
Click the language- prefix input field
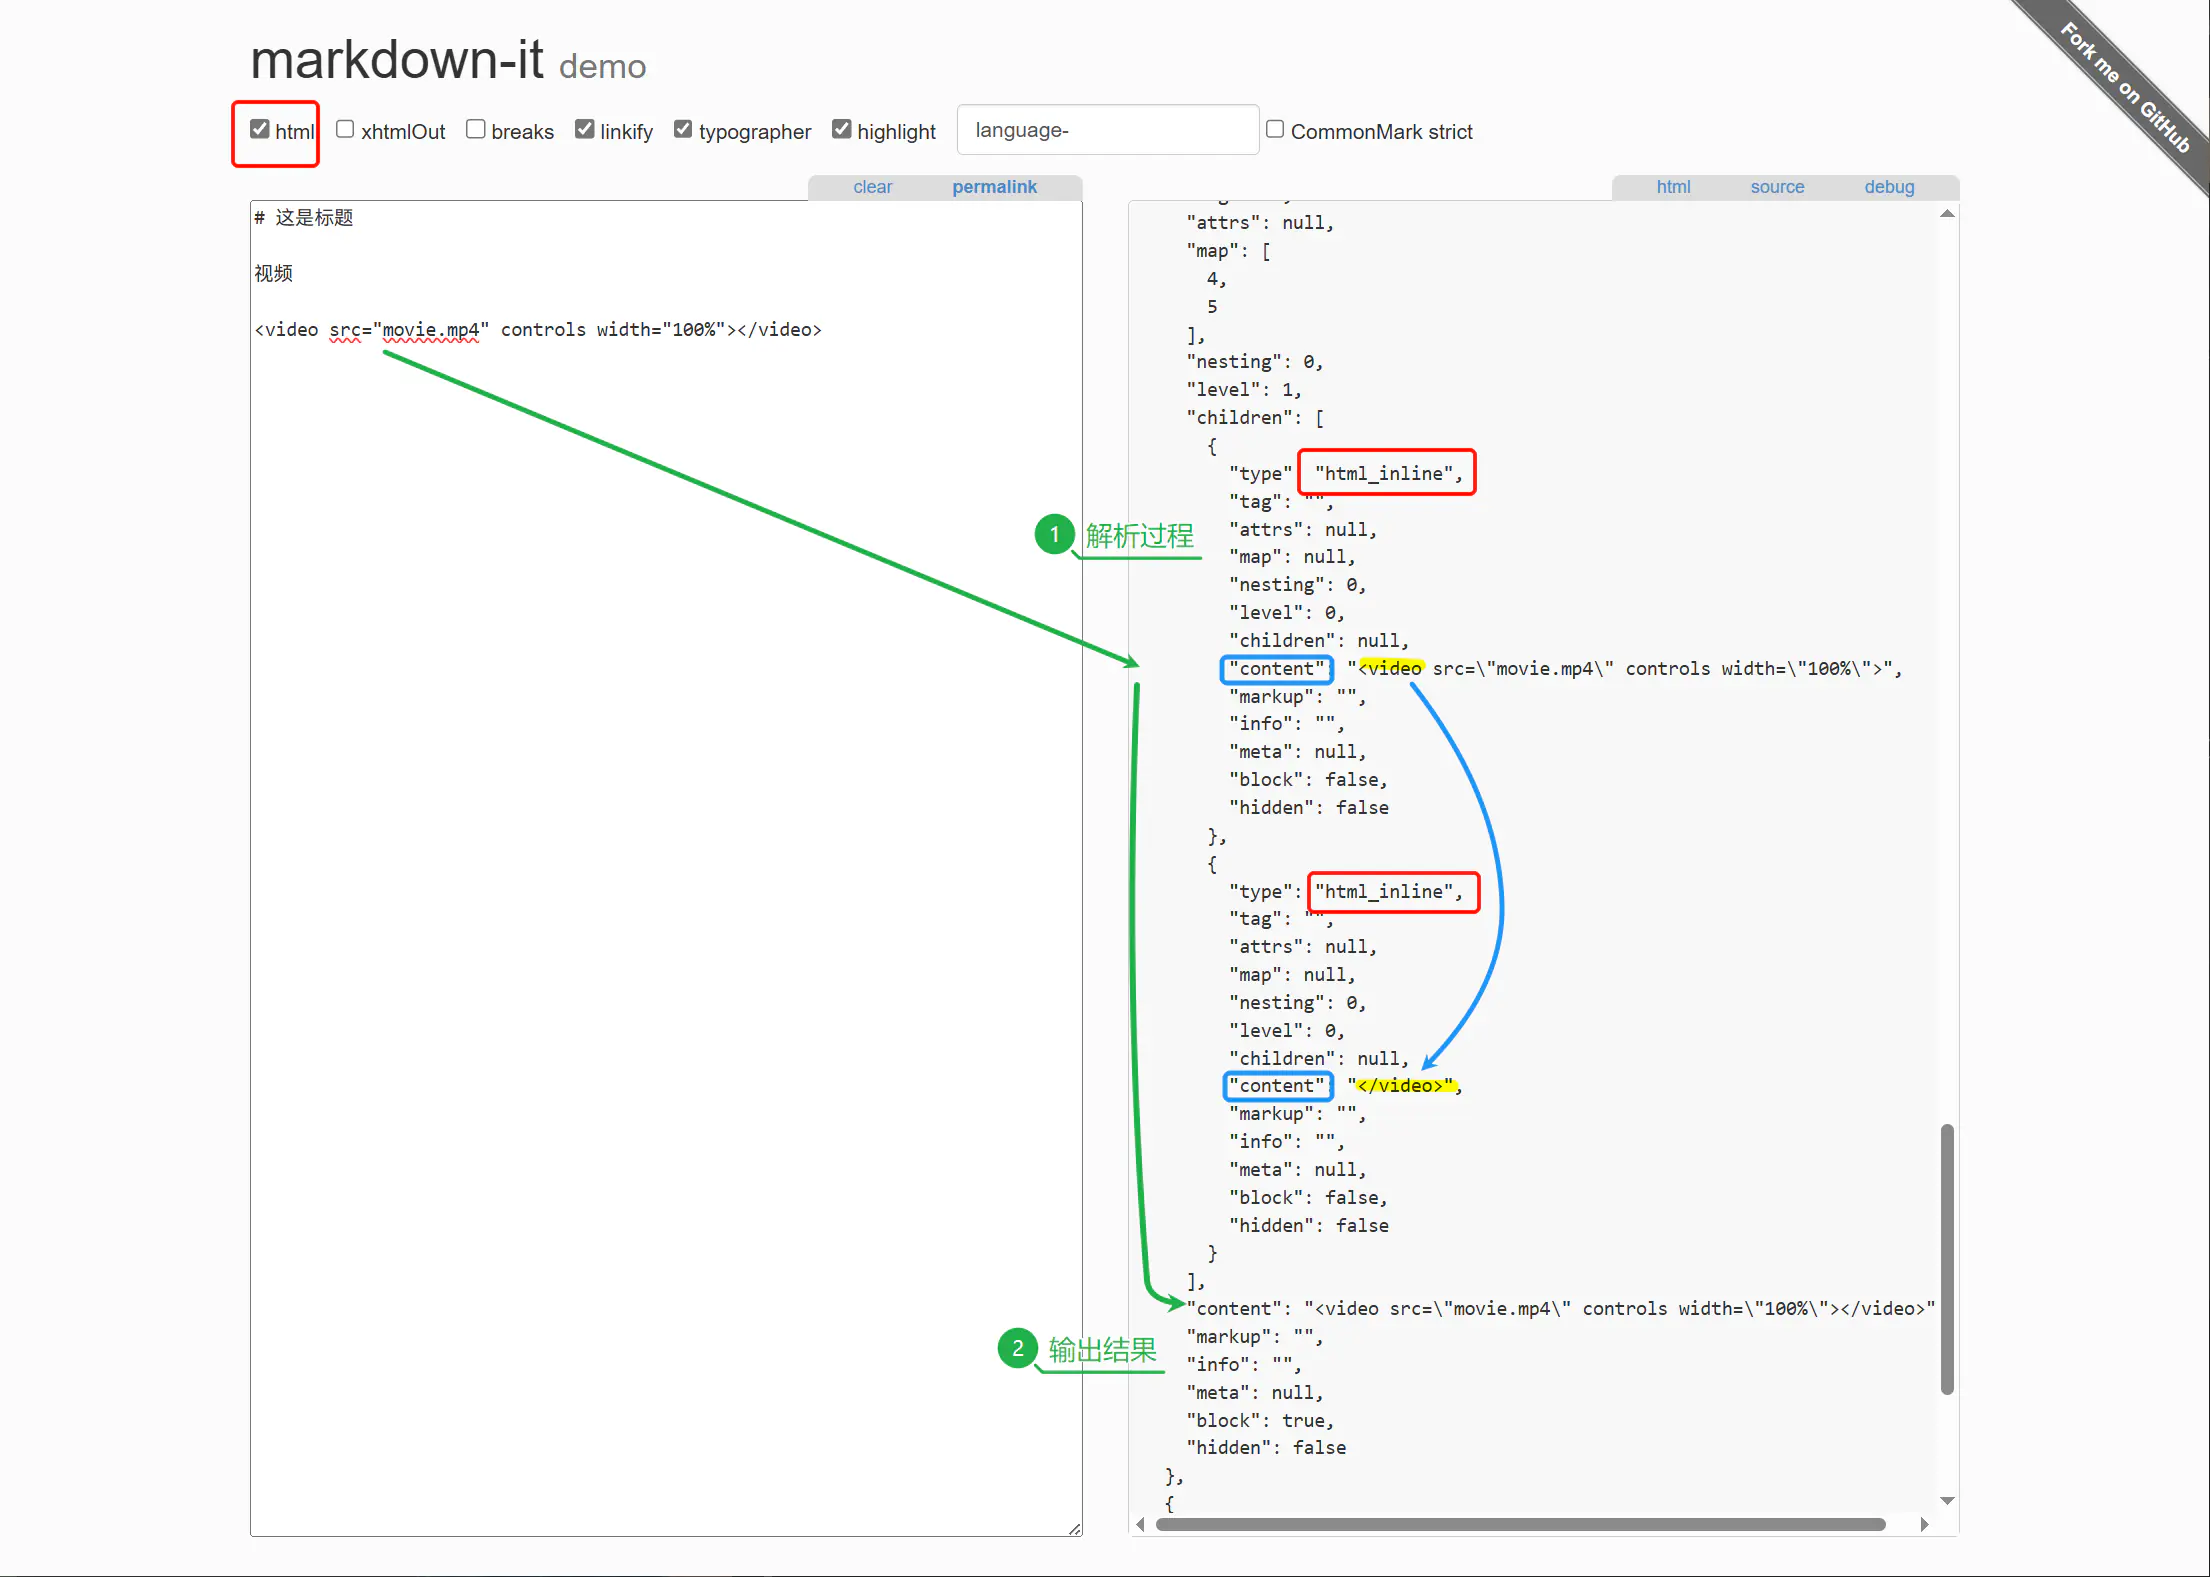[1107, 130]
